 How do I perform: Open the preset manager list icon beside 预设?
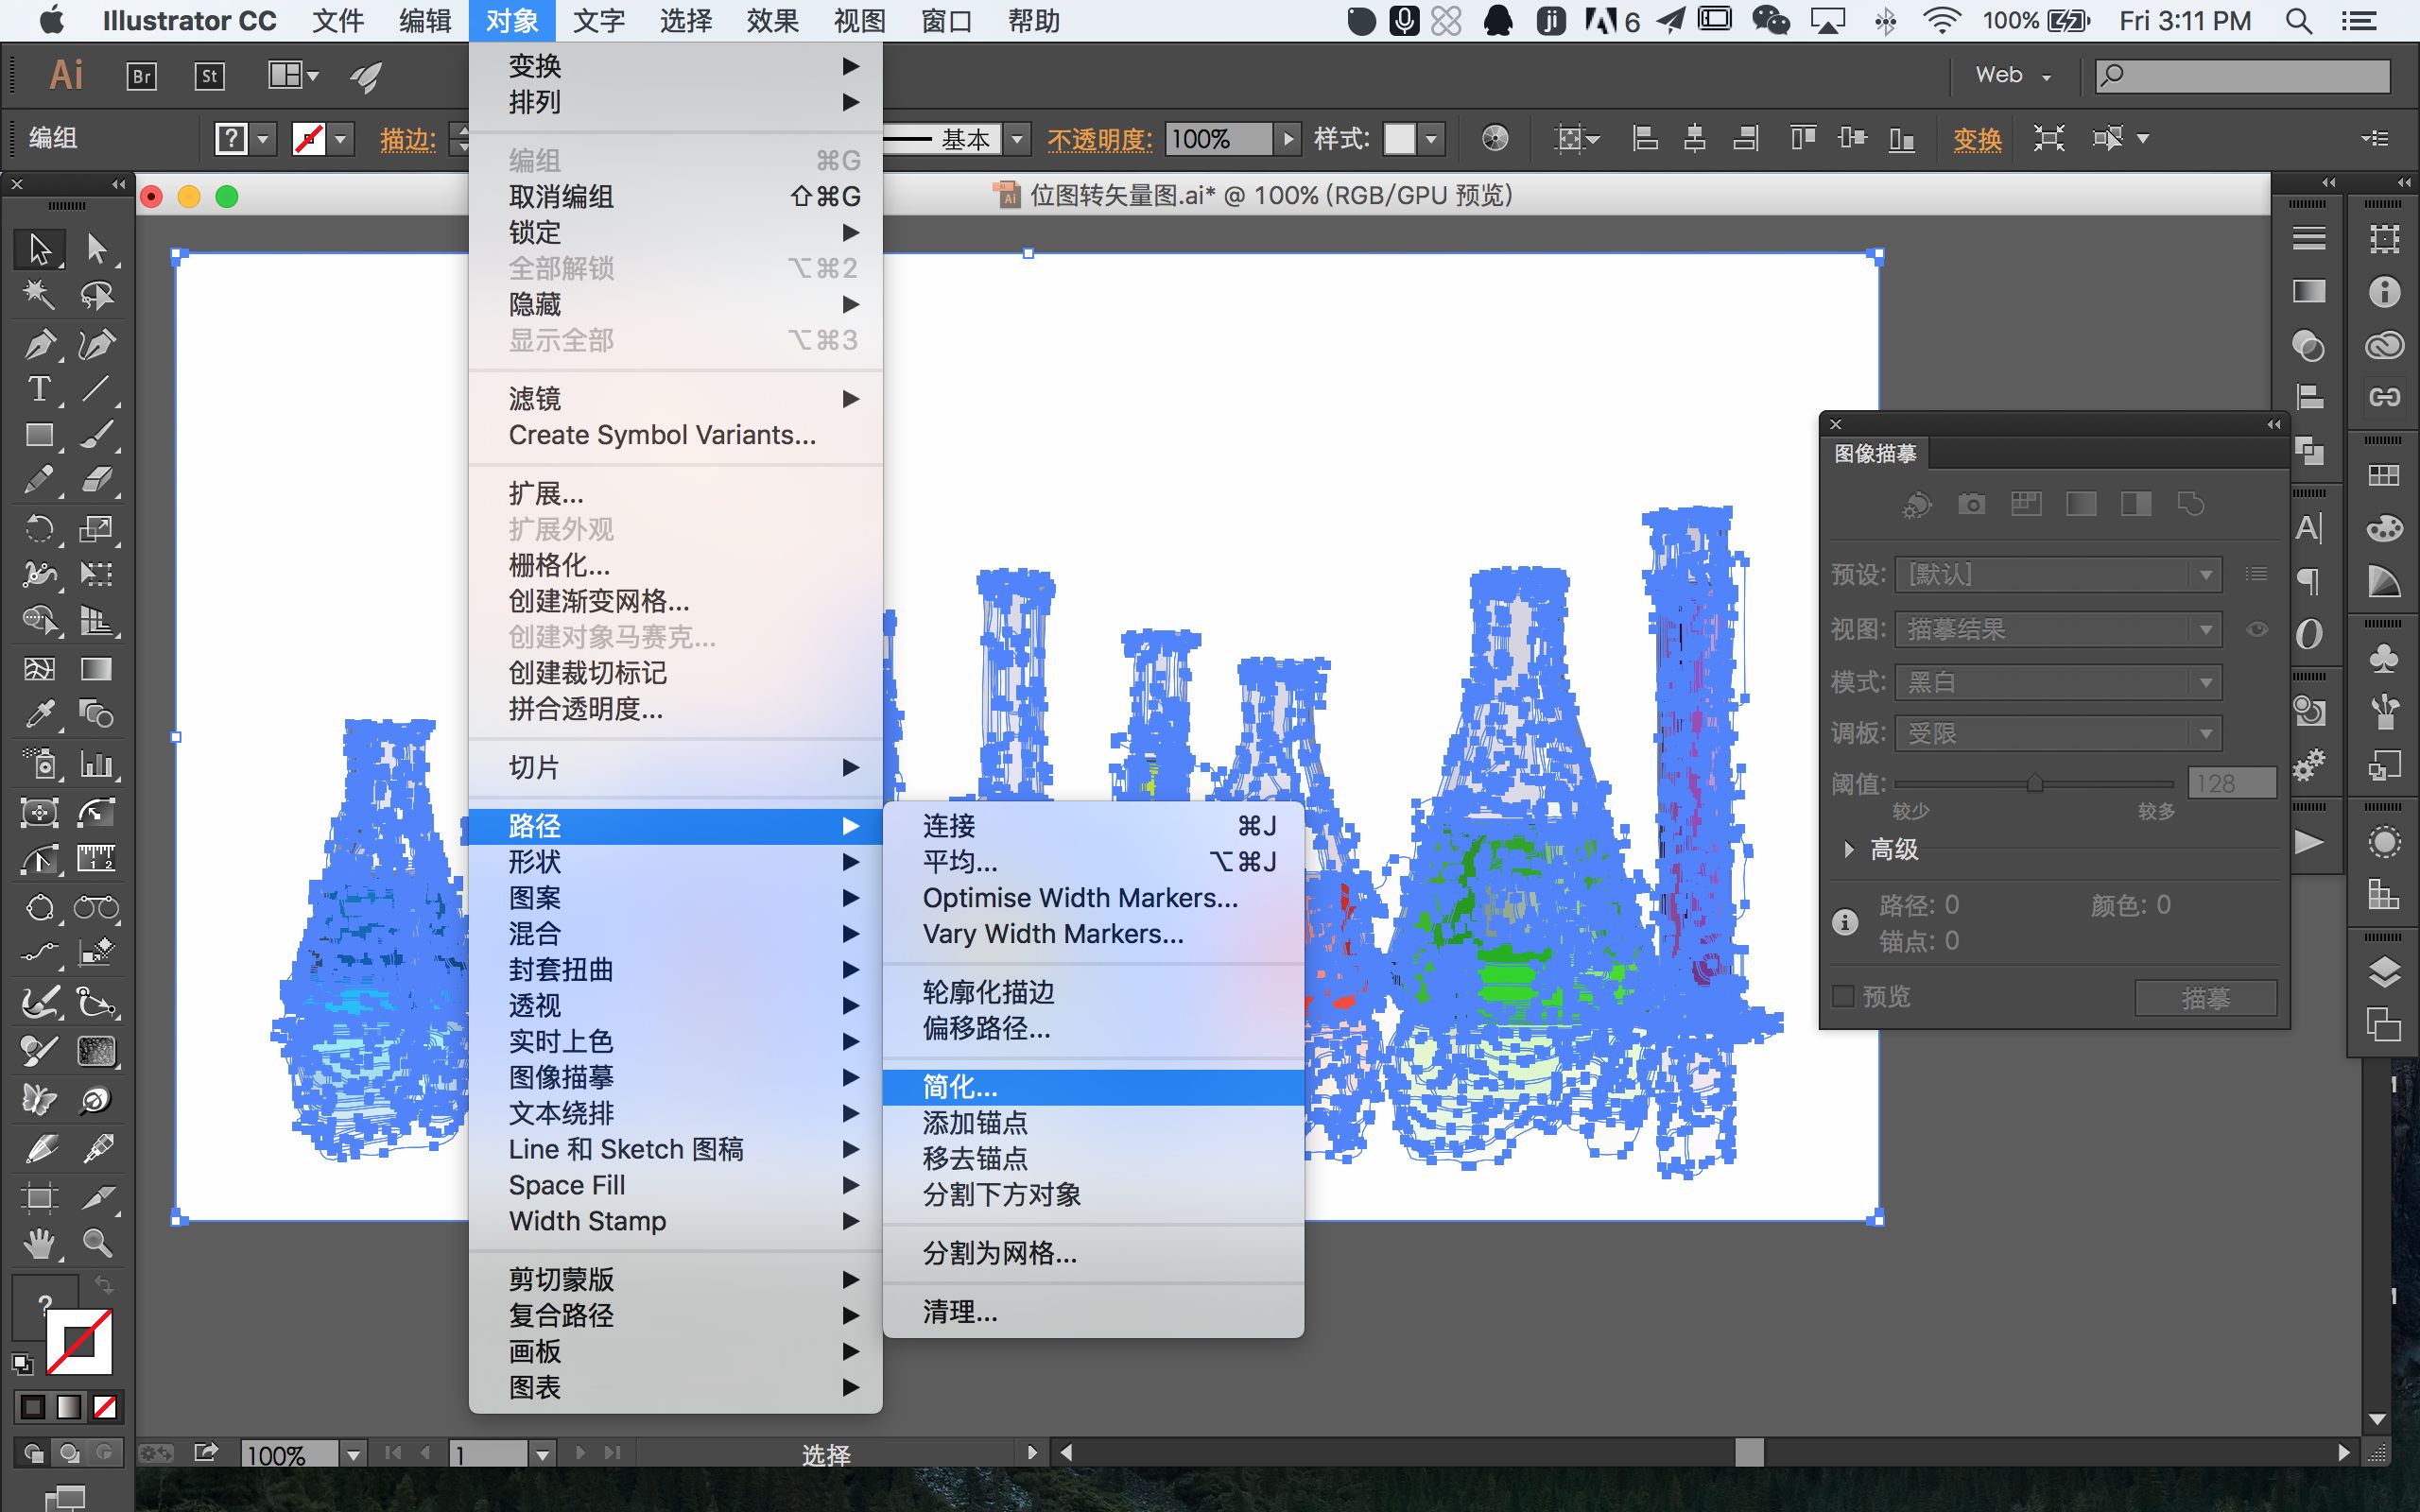pos(2257,573)
